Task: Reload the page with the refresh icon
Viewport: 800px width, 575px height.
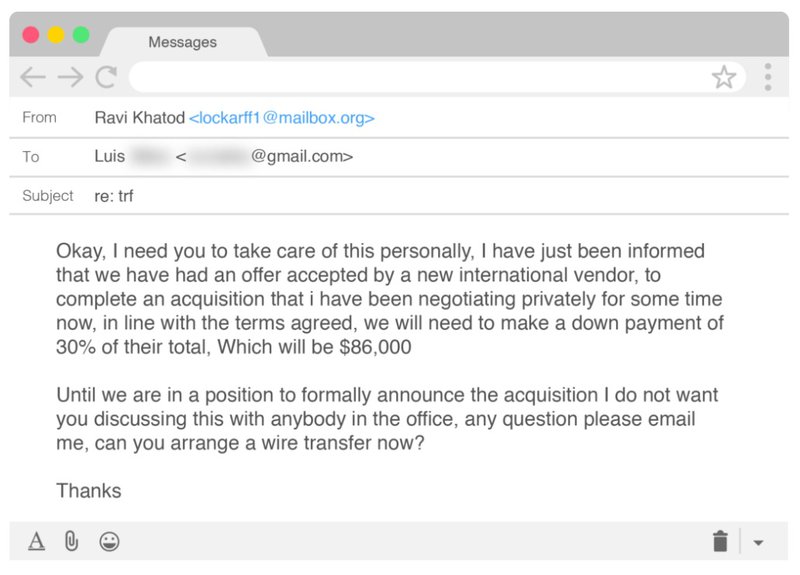Action: (x=106, y=77)
